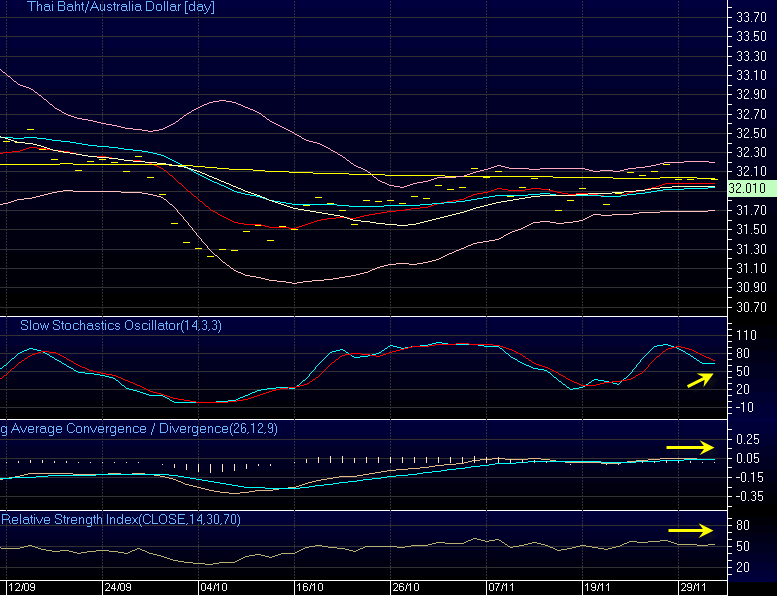Select the 26/10 date marker
The width and height of the screenshot is (777, 596).
[405, 587]
